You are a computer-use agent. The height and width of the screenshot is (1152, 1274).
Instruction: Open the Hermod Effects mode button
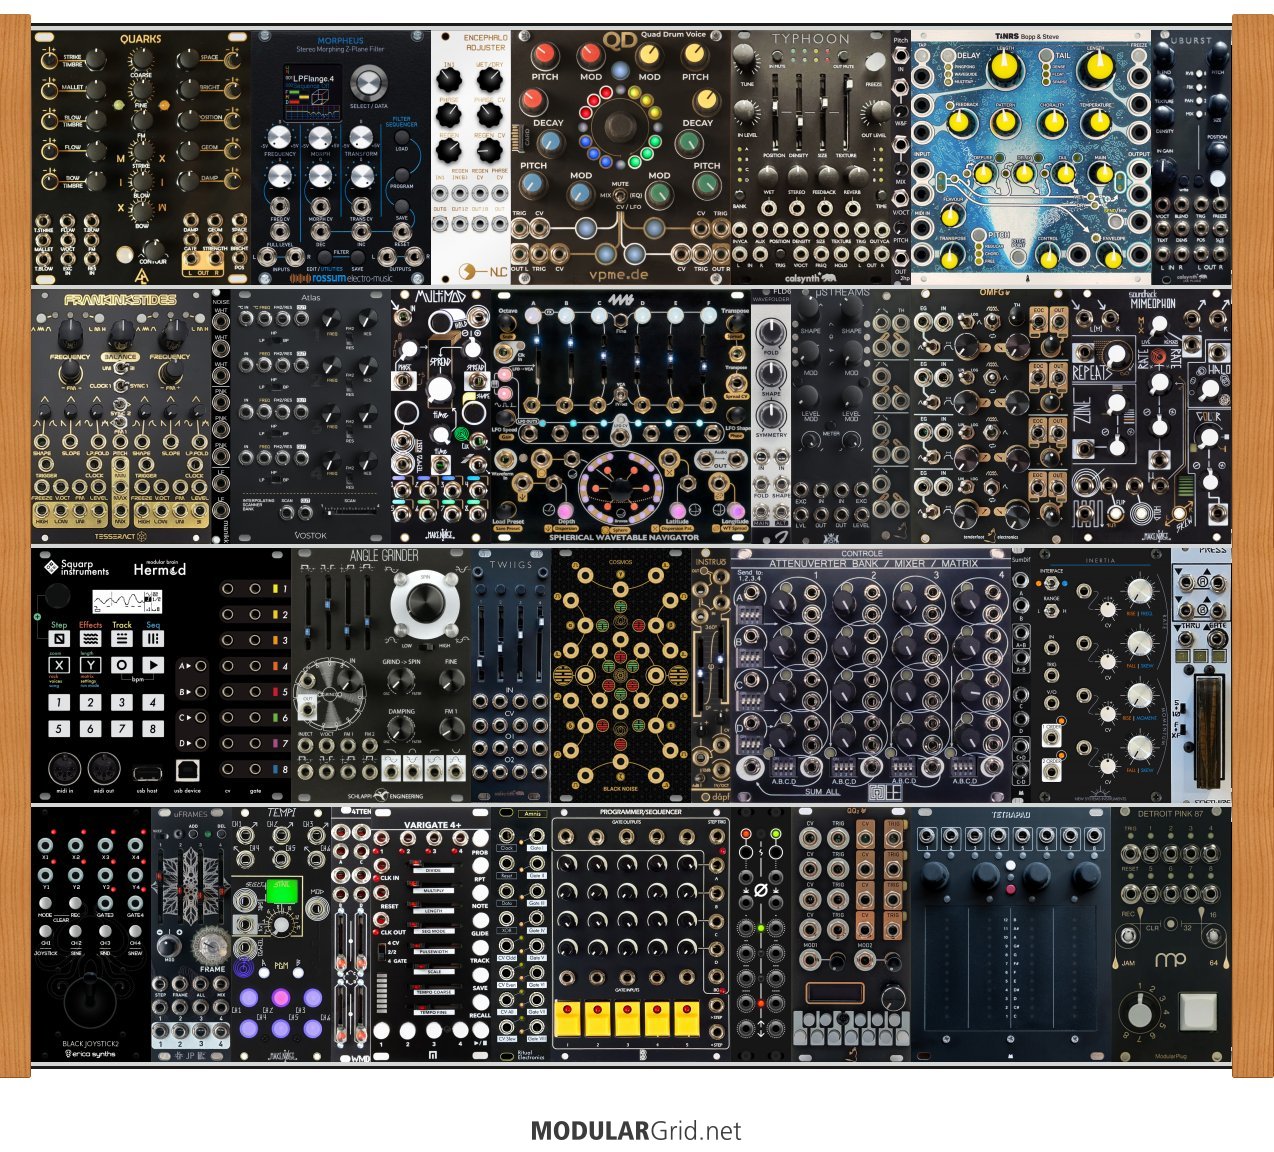[90, 639]
